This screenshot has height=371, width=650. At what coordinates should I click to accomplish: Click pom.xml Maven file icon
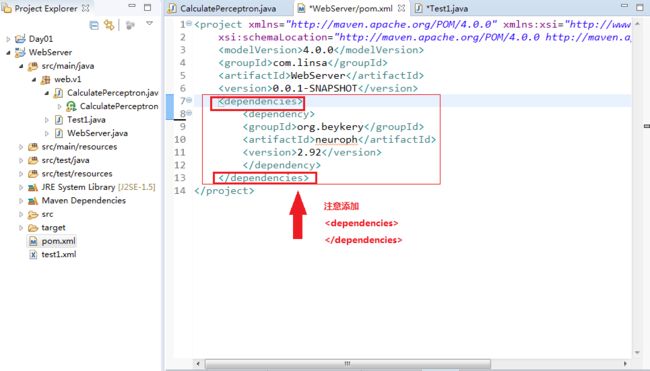(x=33, y=241)
